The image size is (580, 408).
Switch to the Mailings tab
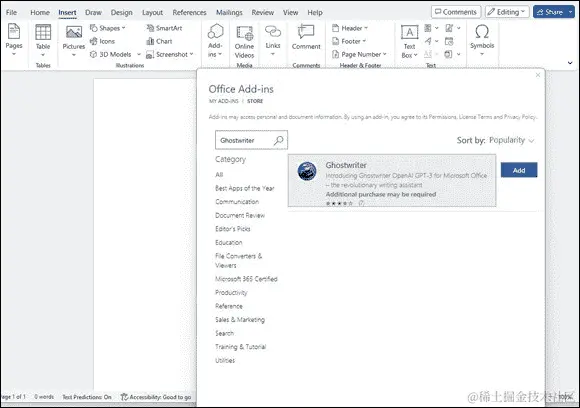pyautogui.click(x=229, y=12)
